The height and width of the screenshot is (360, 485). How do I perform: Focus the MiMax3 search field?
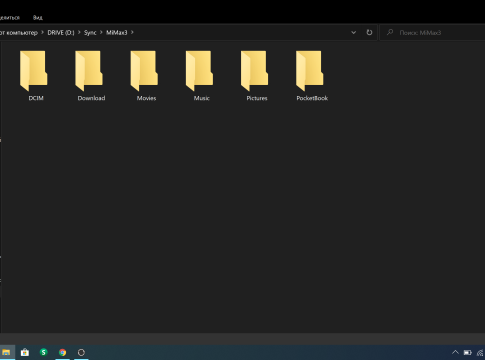click(x=432, y=33)
